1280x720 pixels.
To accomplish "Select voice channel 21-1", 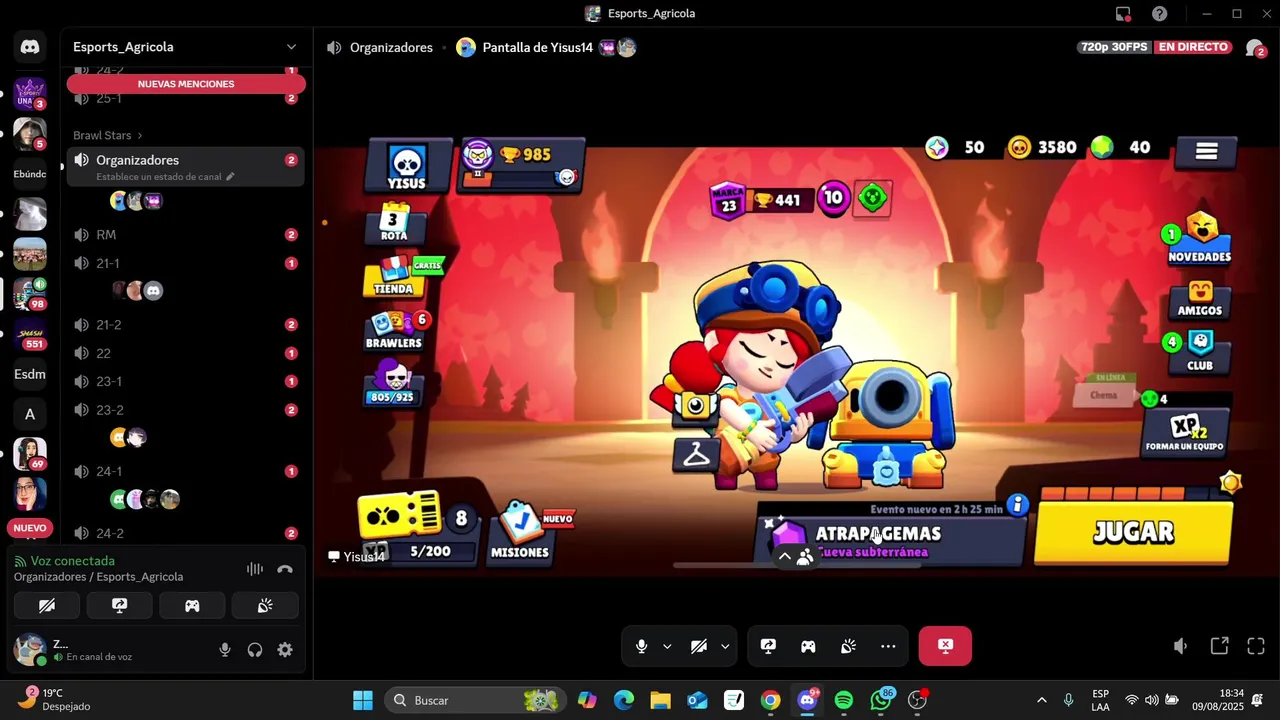I will pyautogui.click(x=186, y=263).
